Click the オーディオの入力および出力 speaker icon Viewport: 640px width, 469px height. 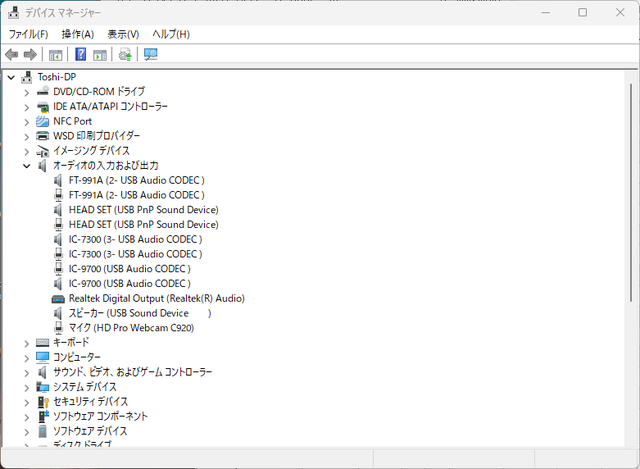42,165
